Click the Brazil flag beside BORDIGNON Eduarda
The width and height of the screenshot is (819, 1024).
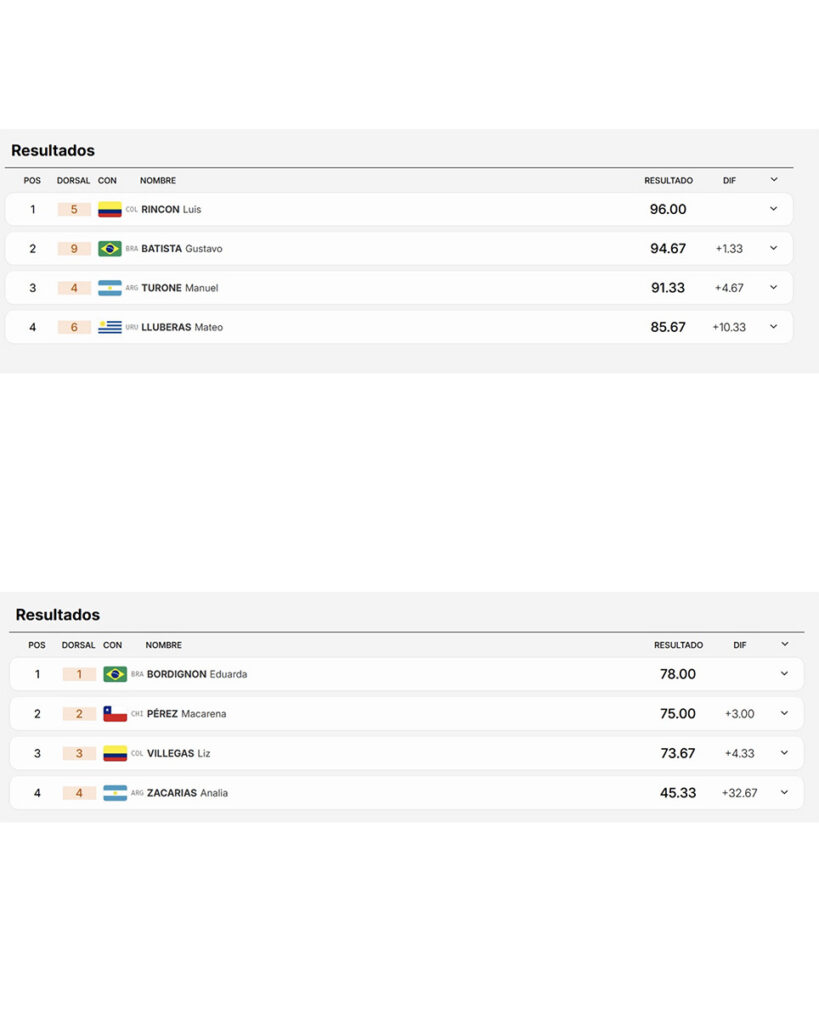115,674
